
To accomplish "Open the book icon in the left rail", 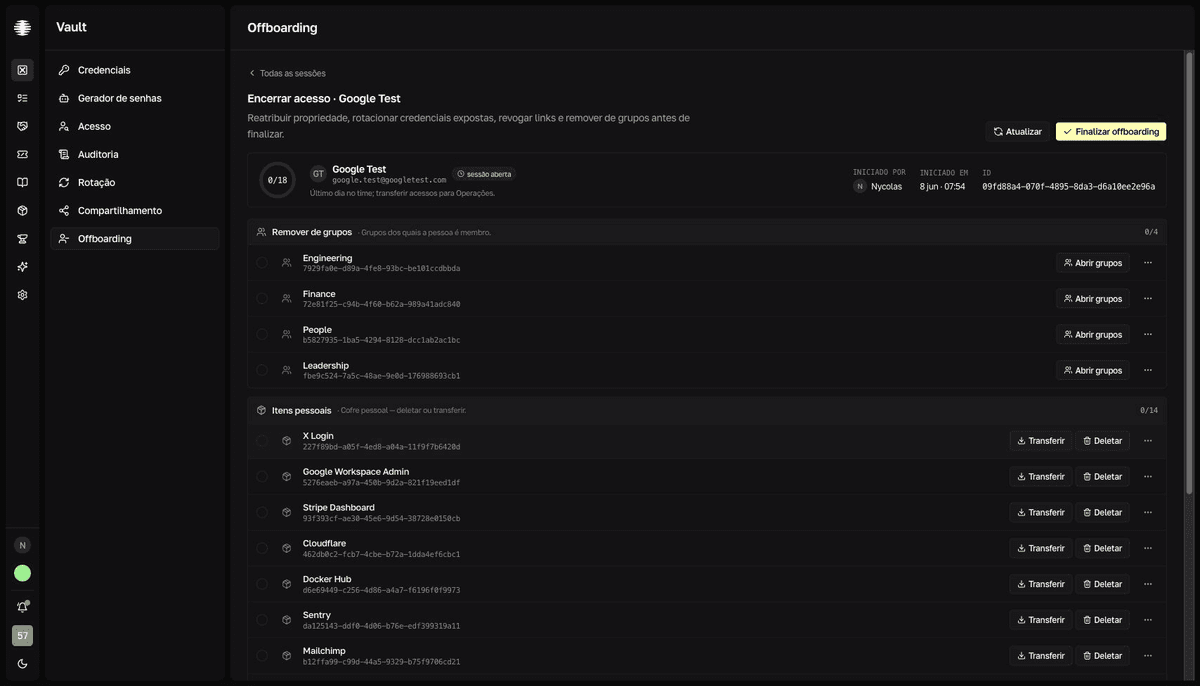I will (x=22, y=182).
